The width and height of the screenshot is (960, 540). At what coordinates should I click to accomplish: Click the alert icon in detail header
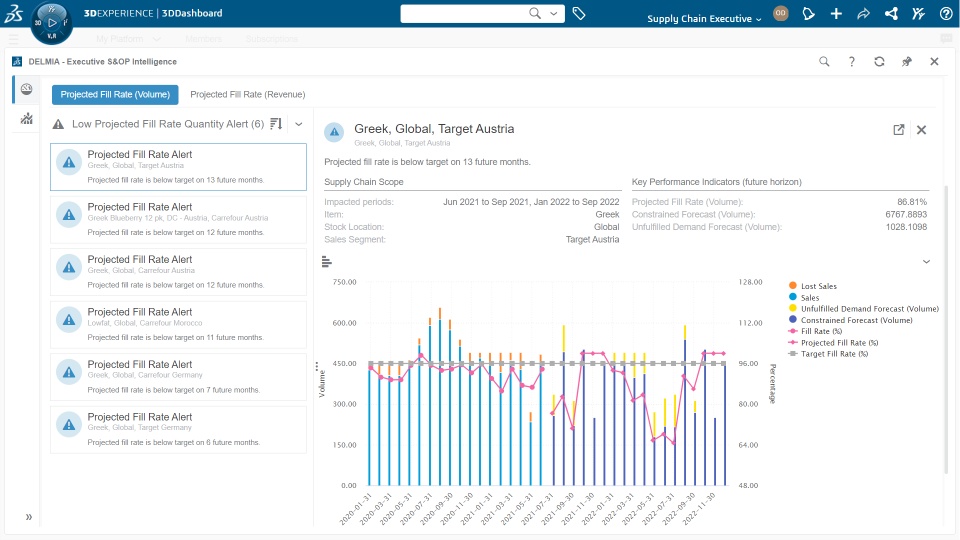[334, 132]
